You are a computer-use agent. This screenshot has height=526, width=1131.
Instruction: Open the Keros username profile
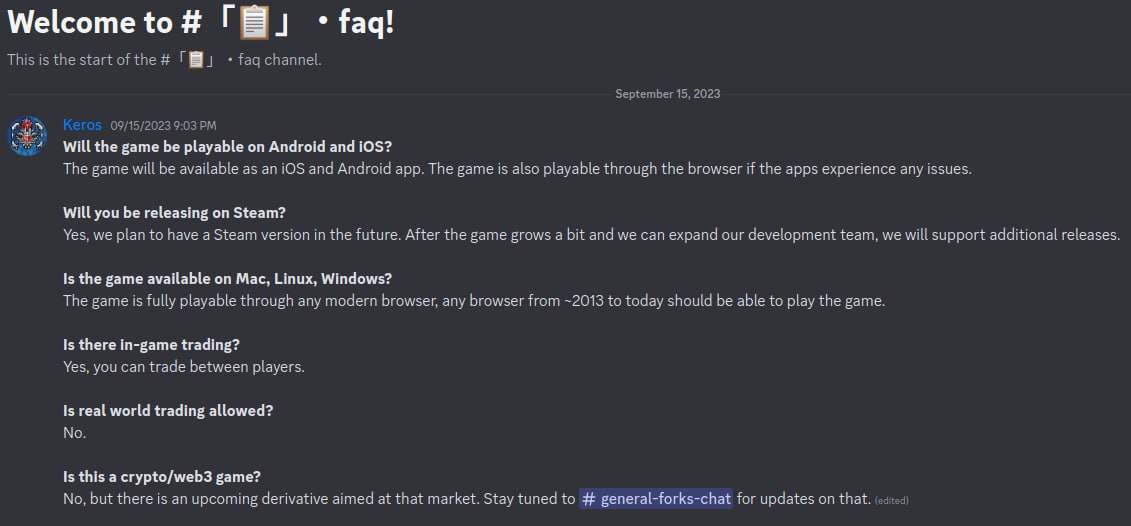tap(82, 124)
